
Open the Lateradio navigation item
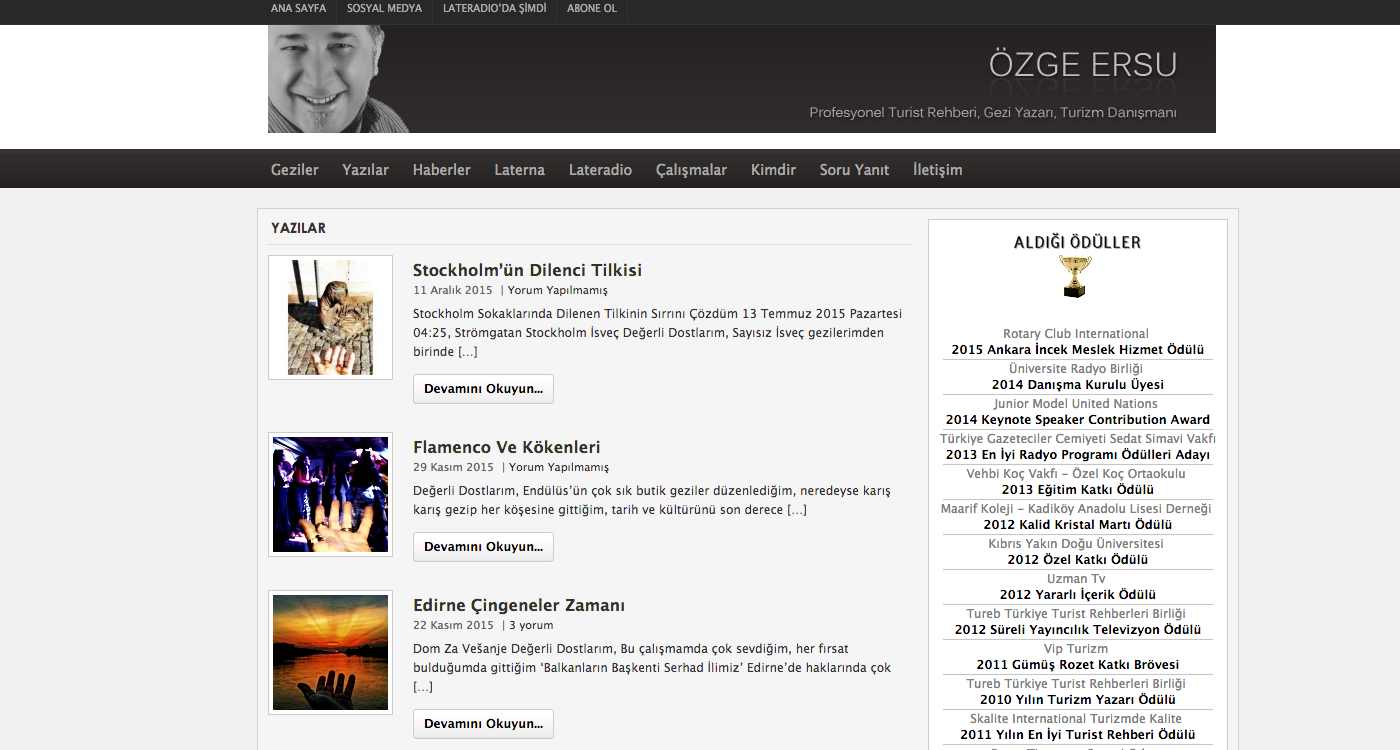pyautogui.click(x=600, y=170)
